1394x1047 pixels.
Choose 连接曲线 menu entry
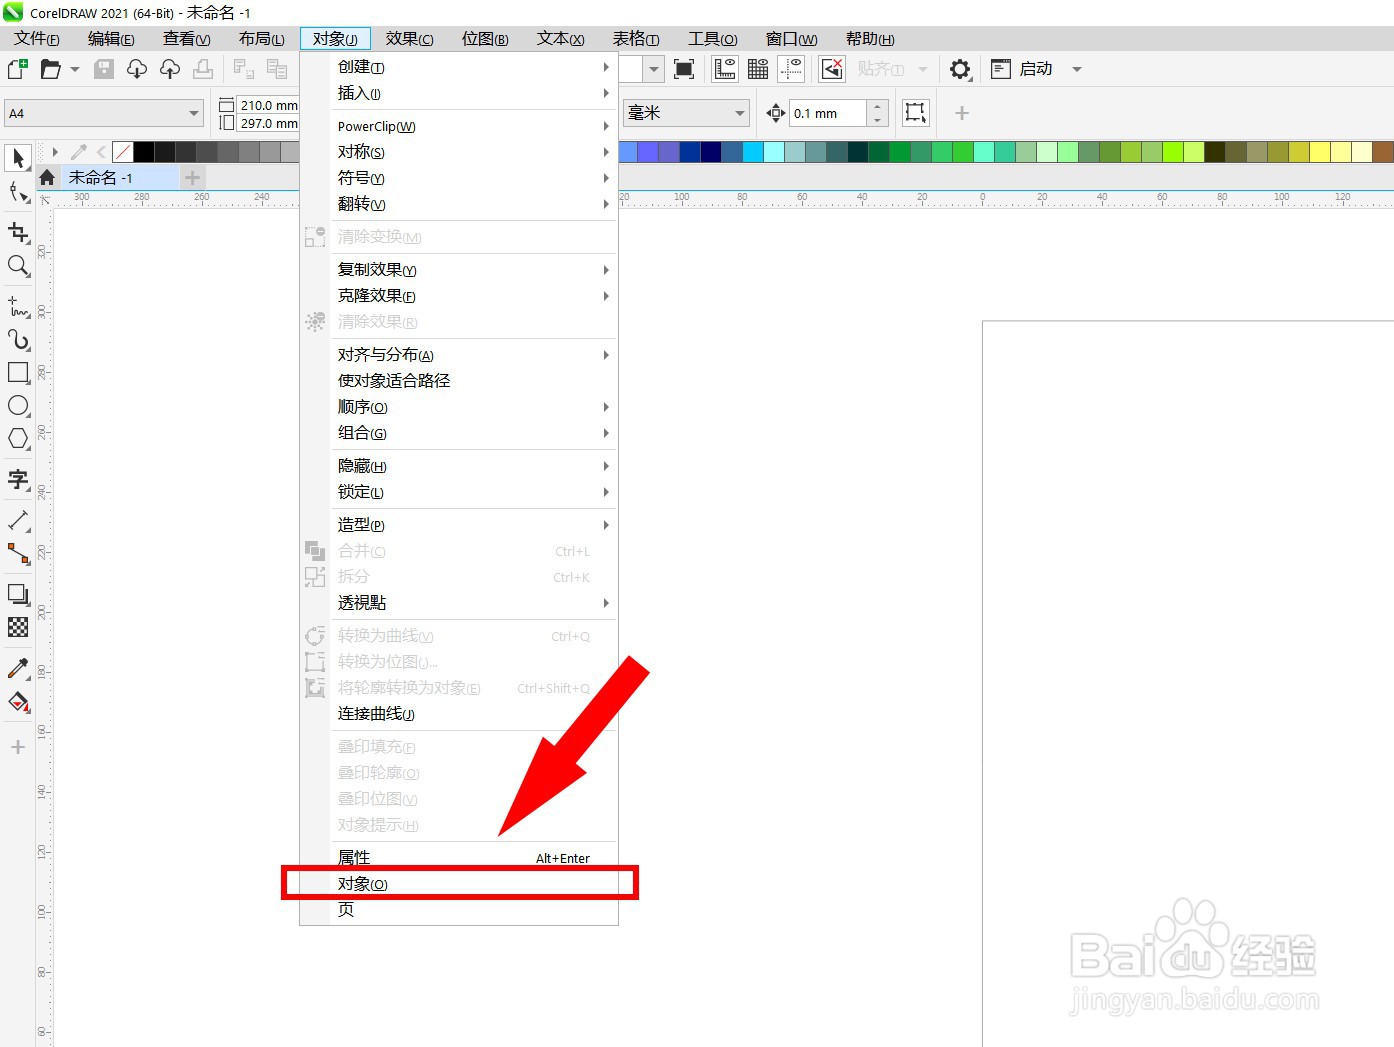coord(459,714)
